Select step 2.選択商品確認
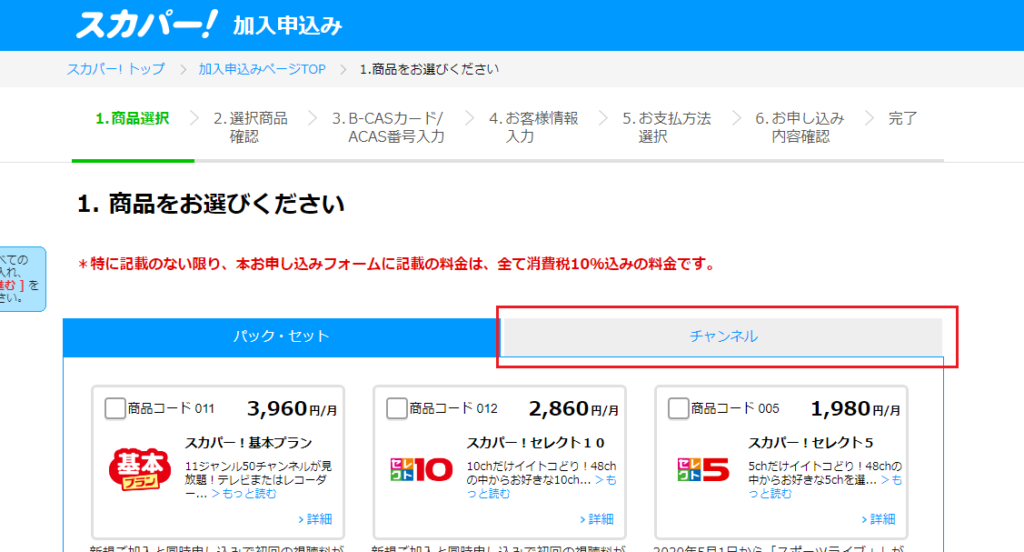1024x552 pixels. coord(250,127)
